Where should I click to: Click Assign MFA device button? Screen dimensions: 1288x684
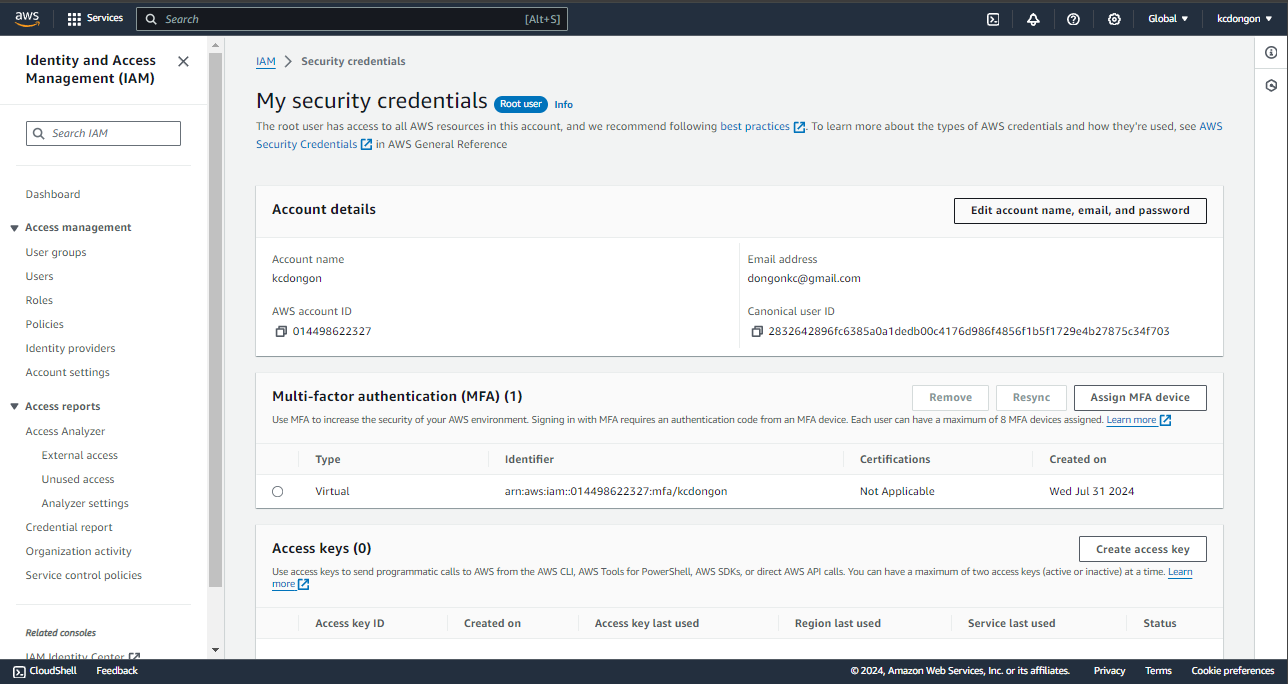point(1139,397)
